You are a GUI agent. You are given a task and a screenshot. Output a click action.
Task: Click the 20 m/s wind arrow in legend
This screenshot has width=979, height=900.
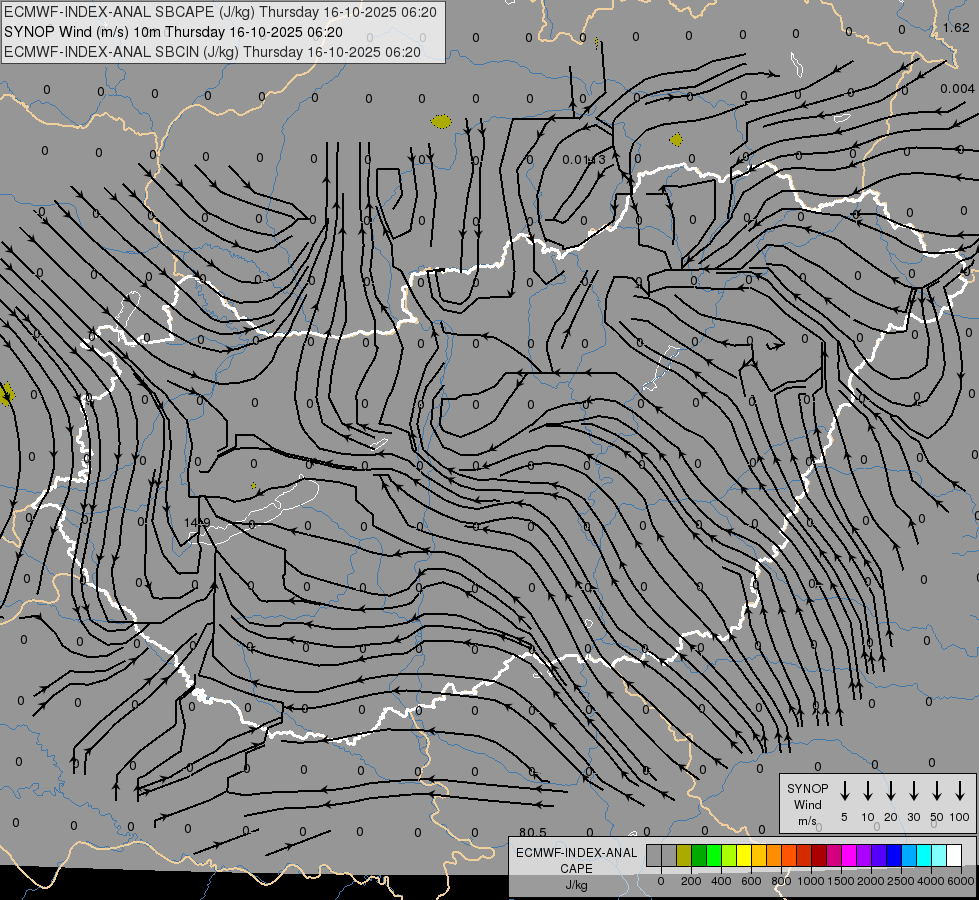coord(890,791)
